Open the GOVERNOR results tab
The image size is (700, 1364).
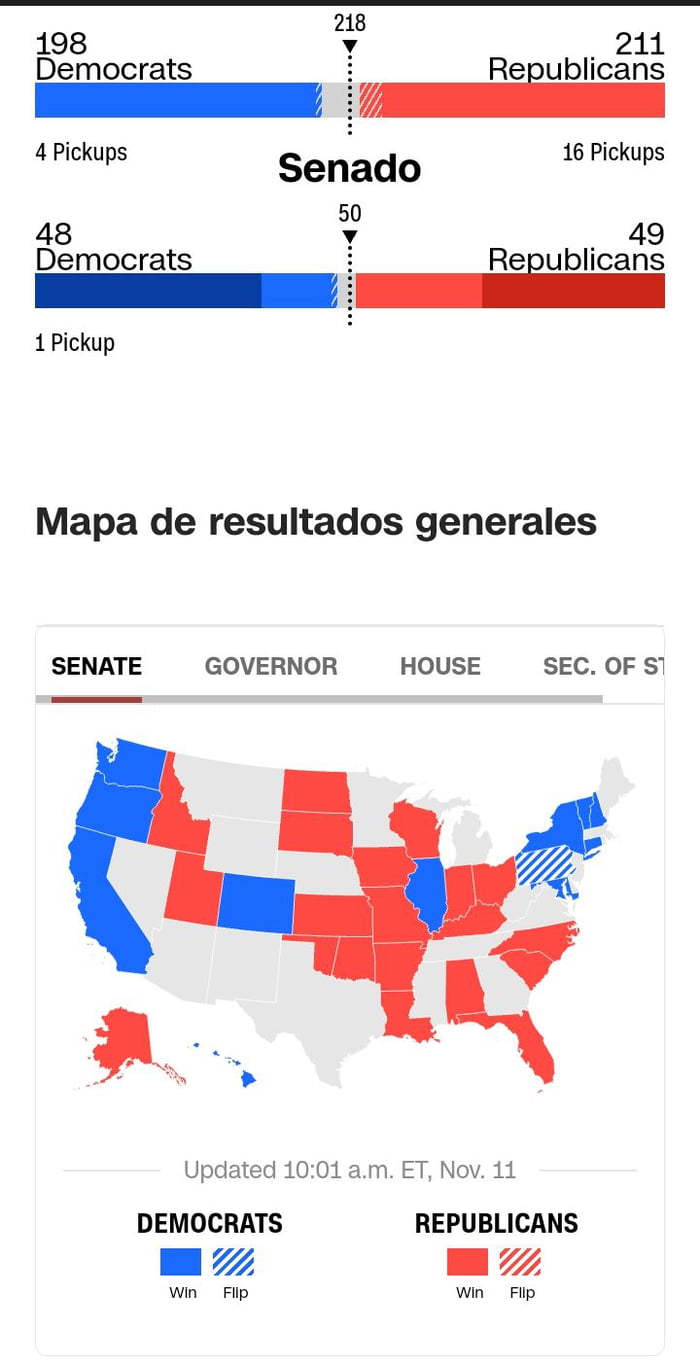pyautogui.click(x=270, y=665)
